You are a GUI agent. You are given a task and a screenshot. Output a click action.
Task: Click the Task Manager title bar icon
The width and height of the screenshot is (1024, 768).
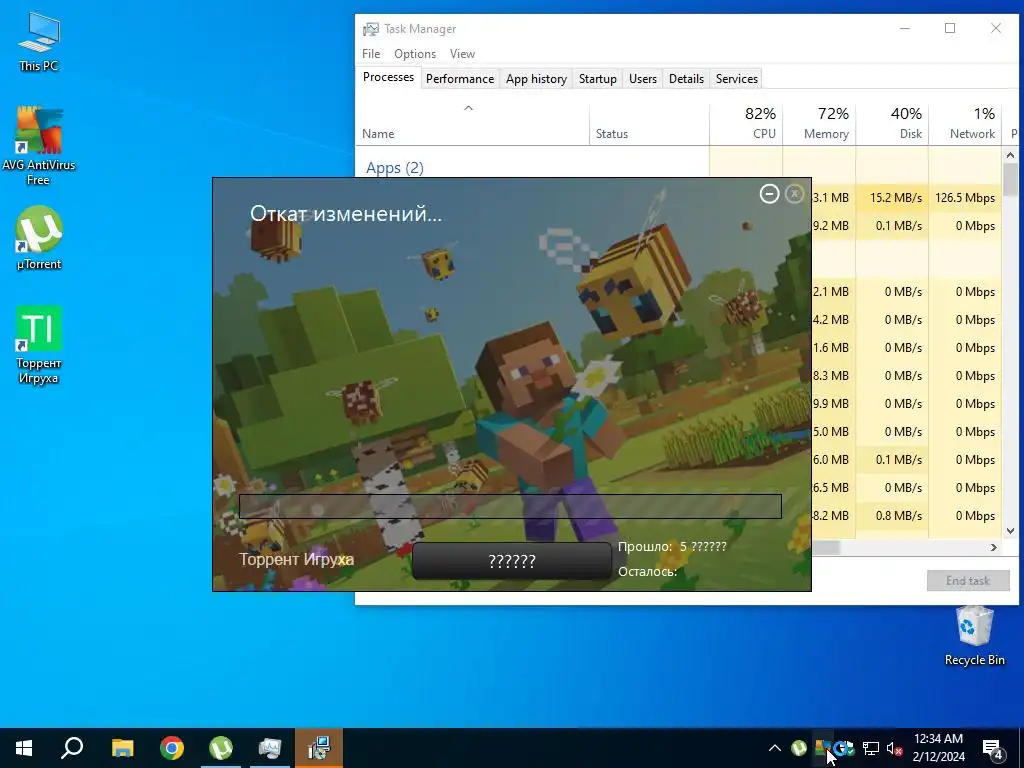click(371, 29)
